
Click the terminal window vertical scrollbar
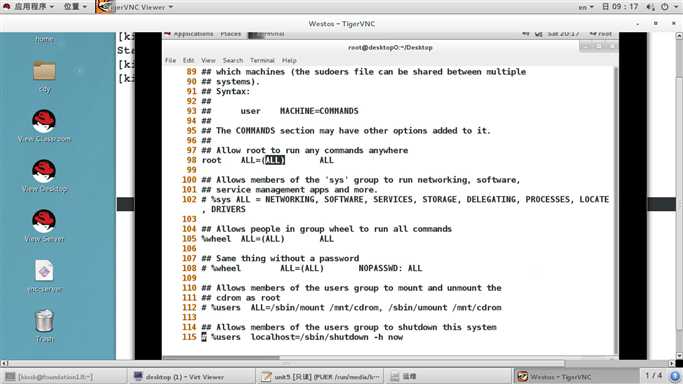click(x=616, y=211)
